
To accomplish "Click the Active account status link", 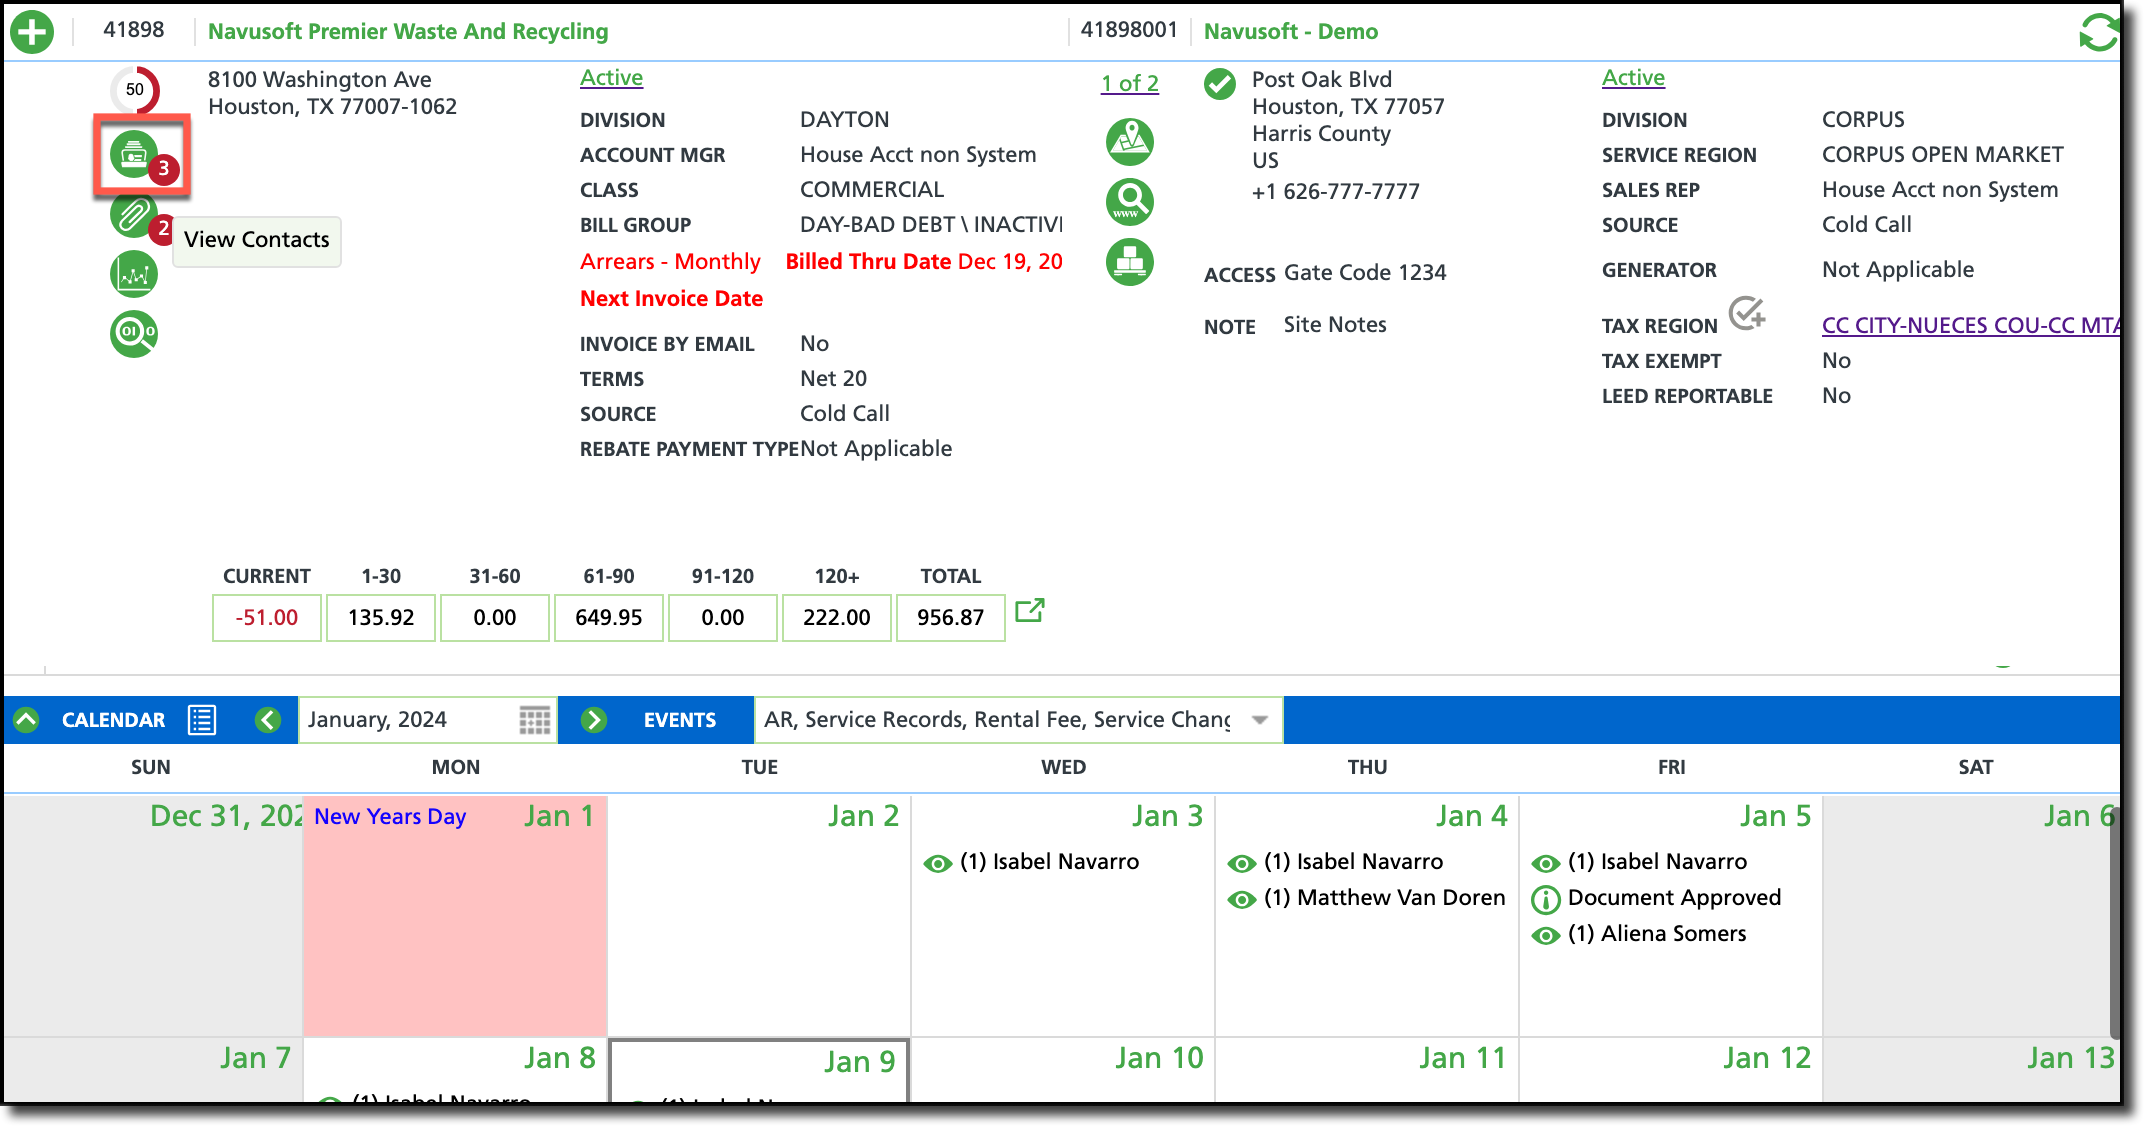I will click(611, 78).
